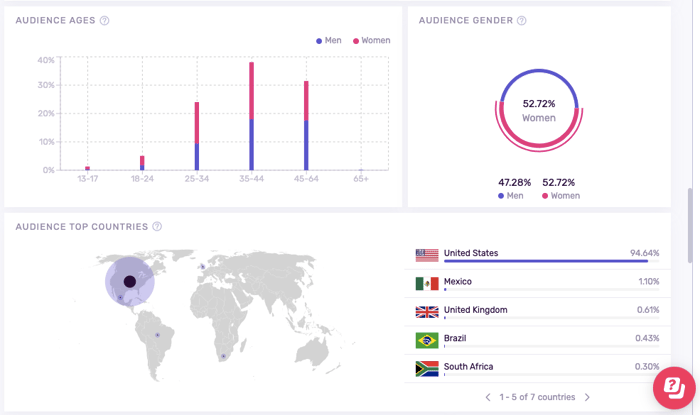Click the Brazil flag icon
Screen dimensions: 700x415
tap(427, 340)
